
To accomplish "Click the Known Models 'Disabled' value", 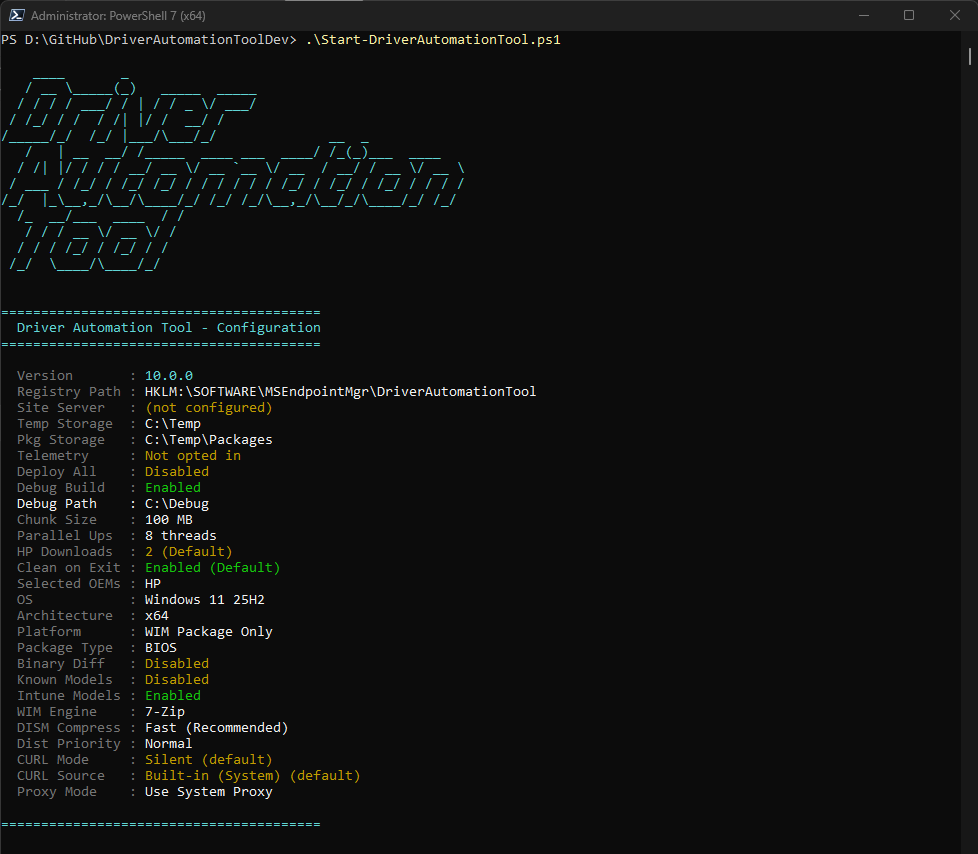I will coord(177,680).
